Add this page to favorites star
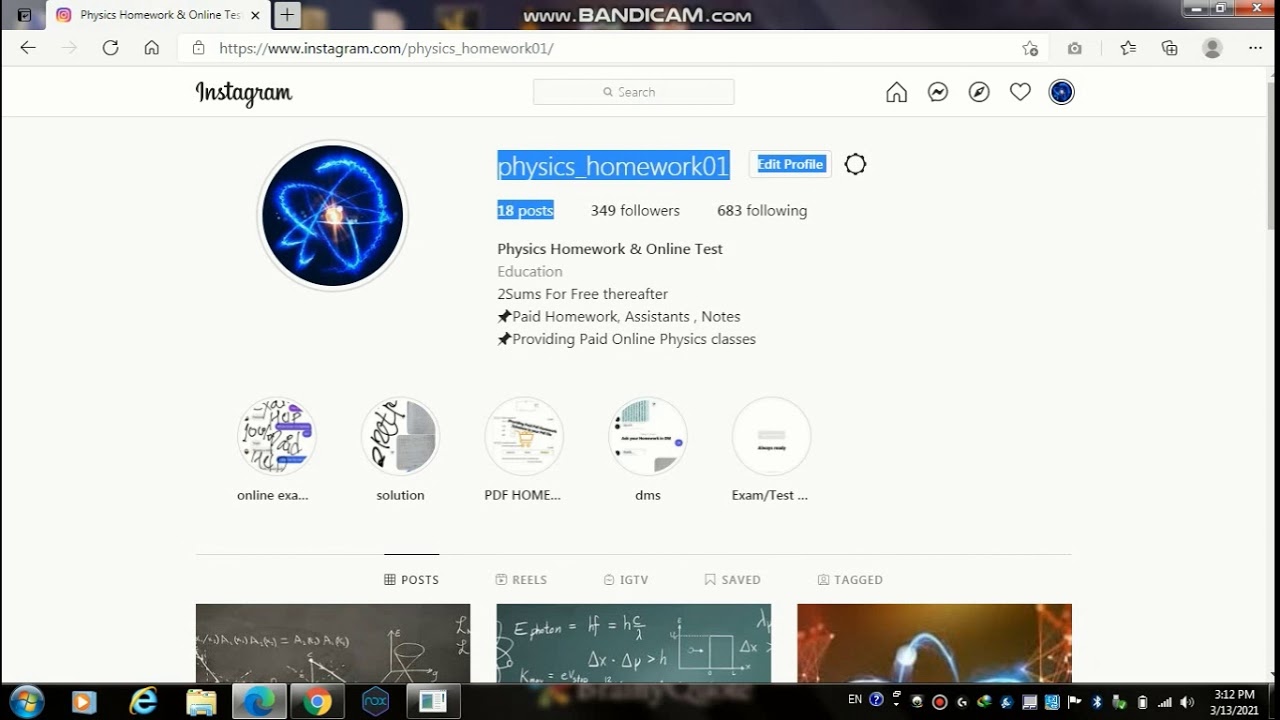This screenshot has height=720, width=1280. click(1030, 48)
